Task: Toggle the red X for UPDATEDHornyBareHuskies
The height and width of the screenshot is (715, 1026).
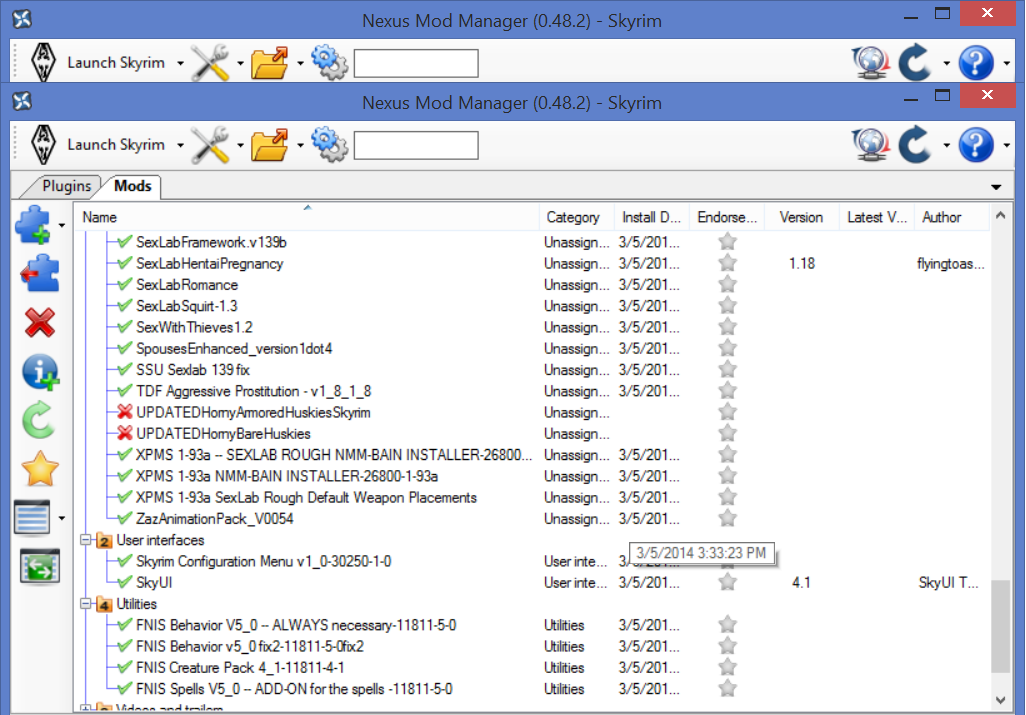Action: 124,434
